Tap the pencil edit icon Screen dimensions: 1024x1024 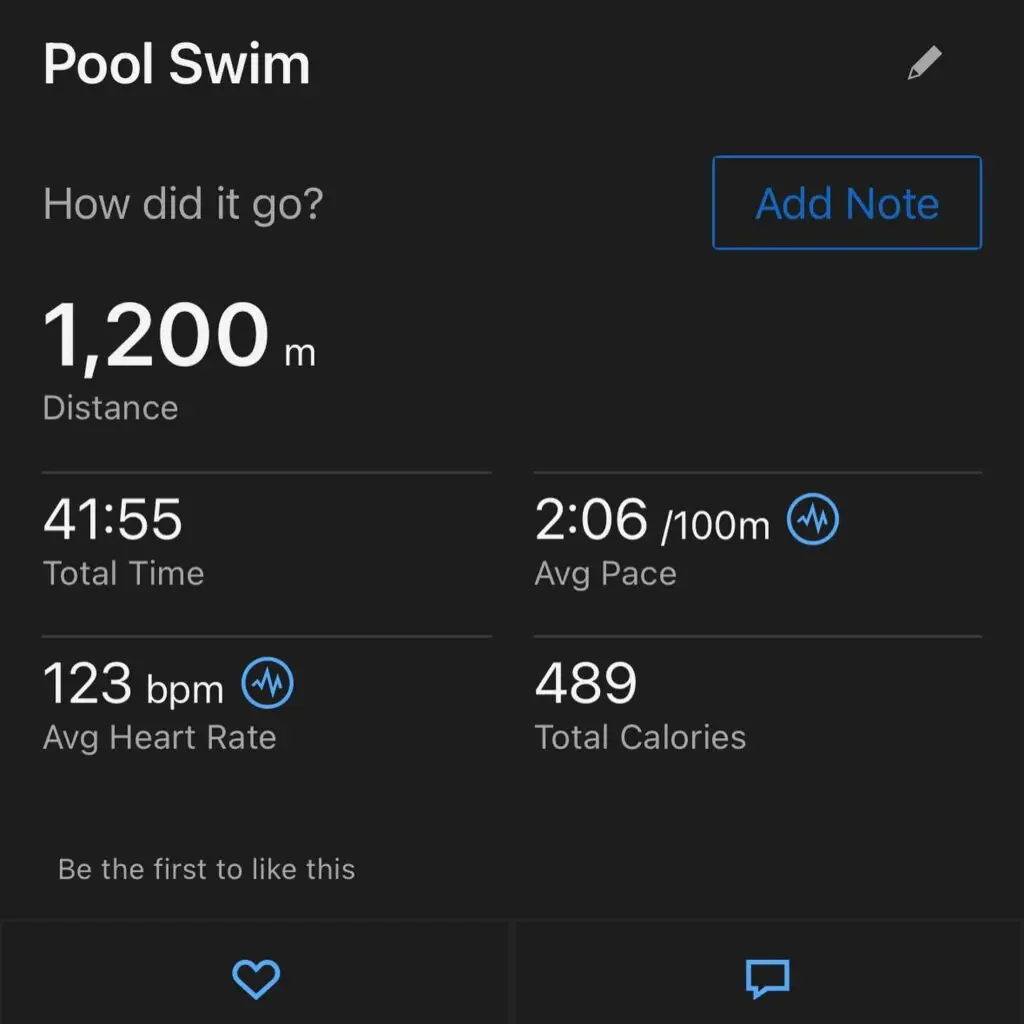(924, 65)
